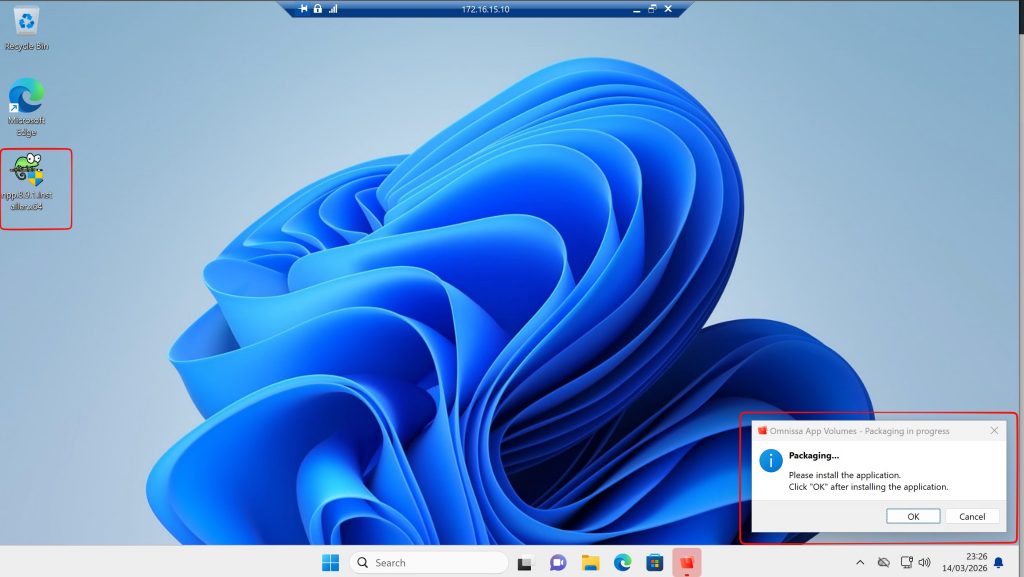Click the red App Volumes taskbar icon
This screenshot has height=577, width=1024.
[686, 563]
